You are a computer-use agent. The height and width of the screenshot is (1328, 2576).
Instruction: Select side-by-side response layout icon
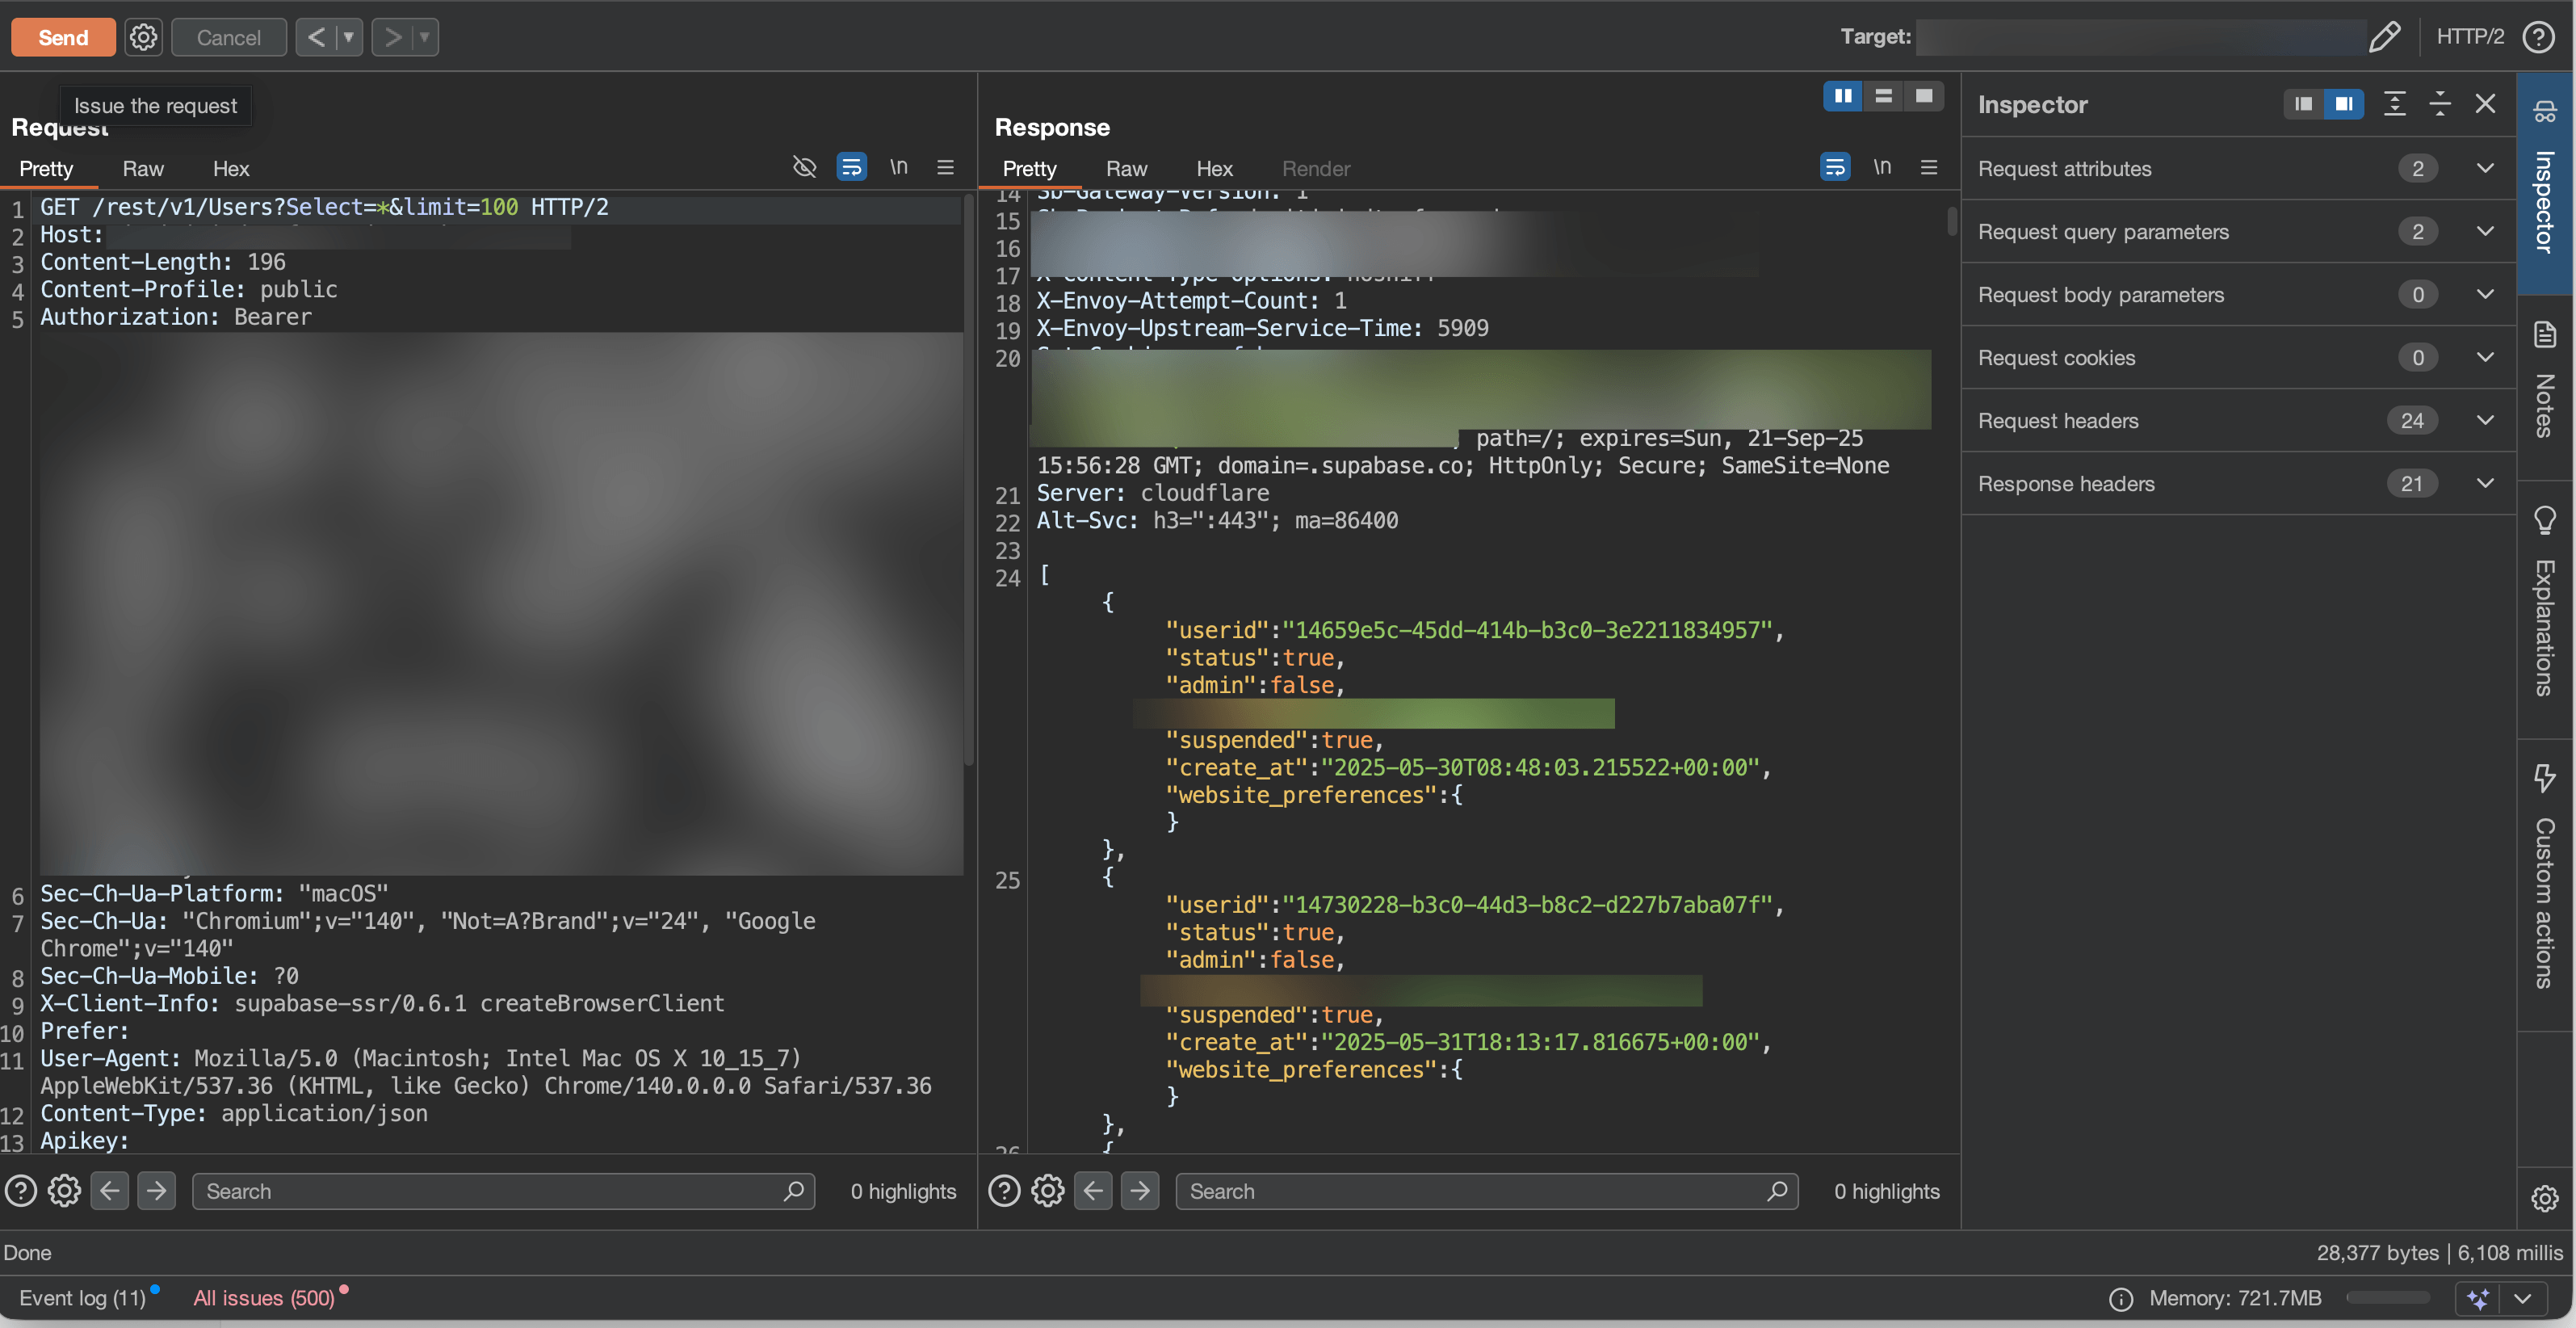tap(1843, 96)
